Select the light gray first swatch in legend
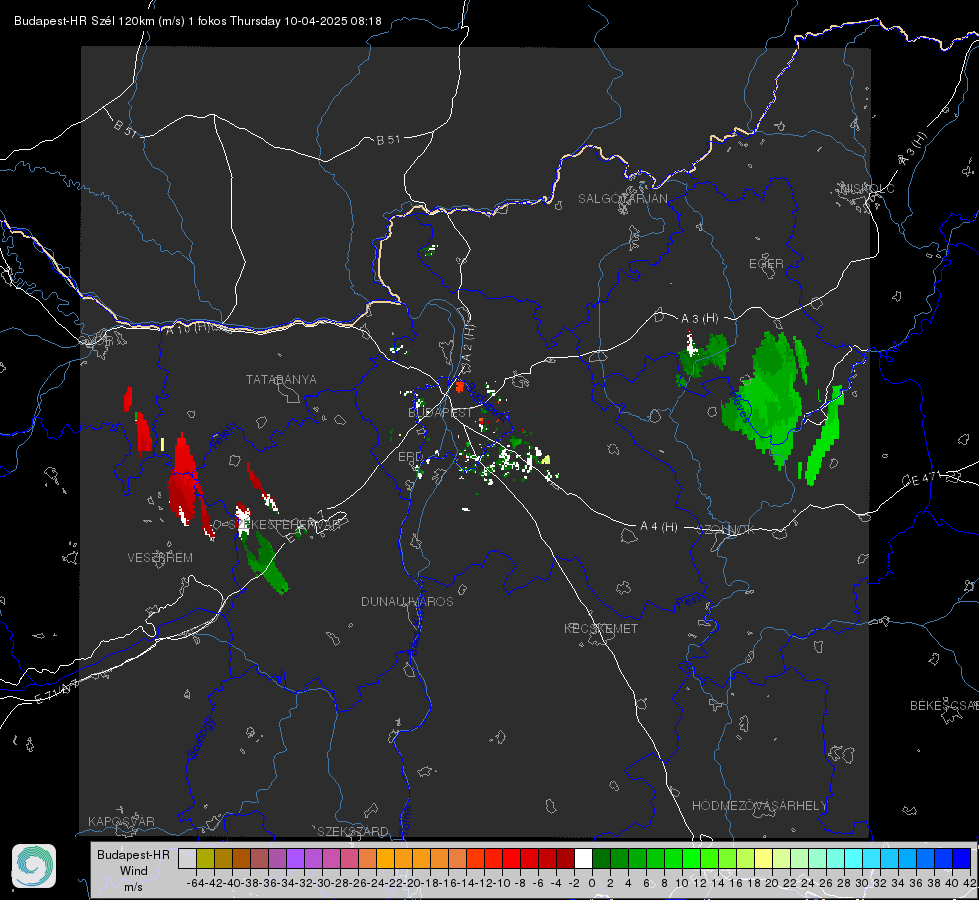 187,858
